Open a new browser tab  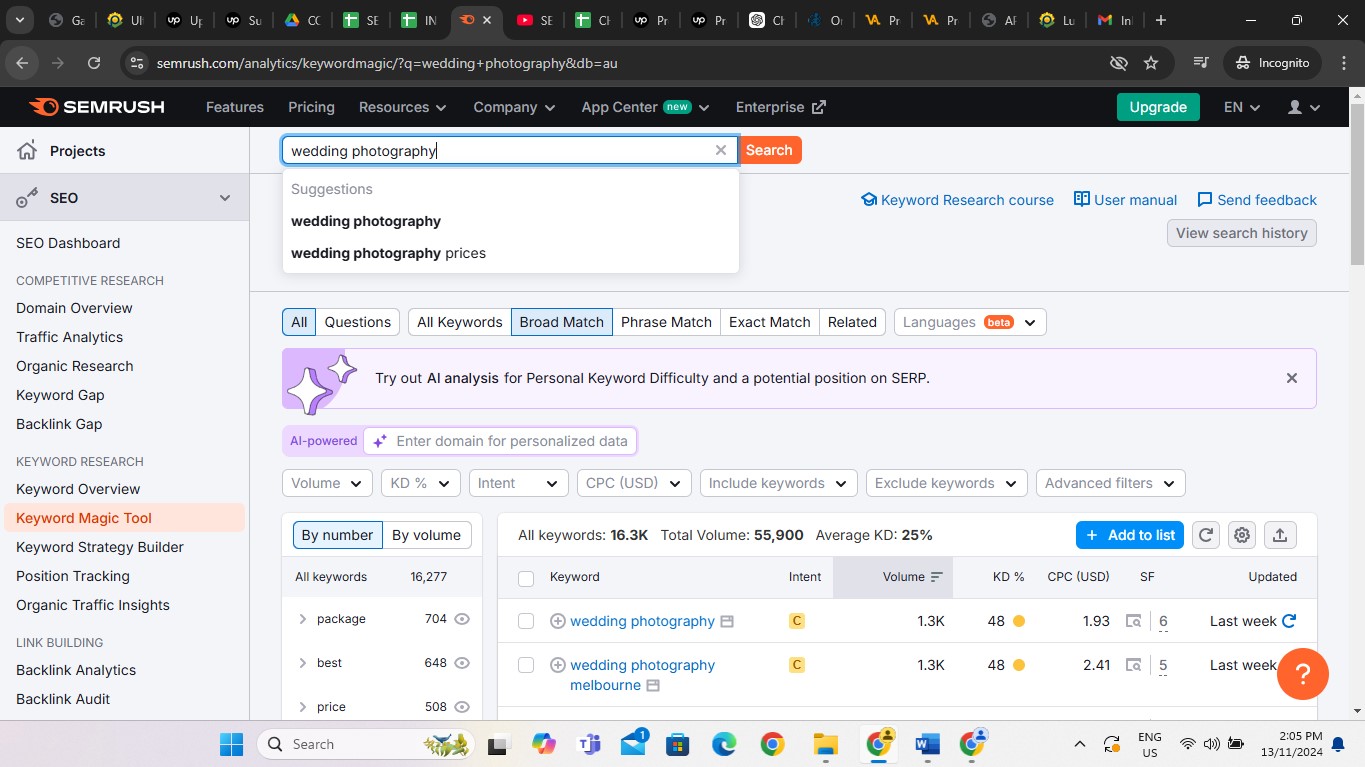1161,20
